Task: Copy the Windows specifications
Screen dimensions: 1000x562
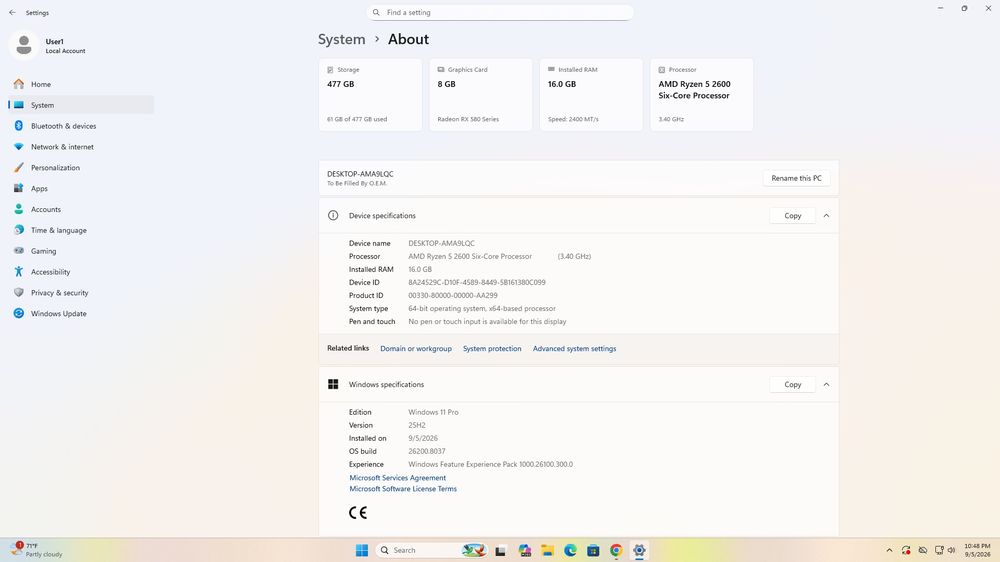Action: [792, 385]
